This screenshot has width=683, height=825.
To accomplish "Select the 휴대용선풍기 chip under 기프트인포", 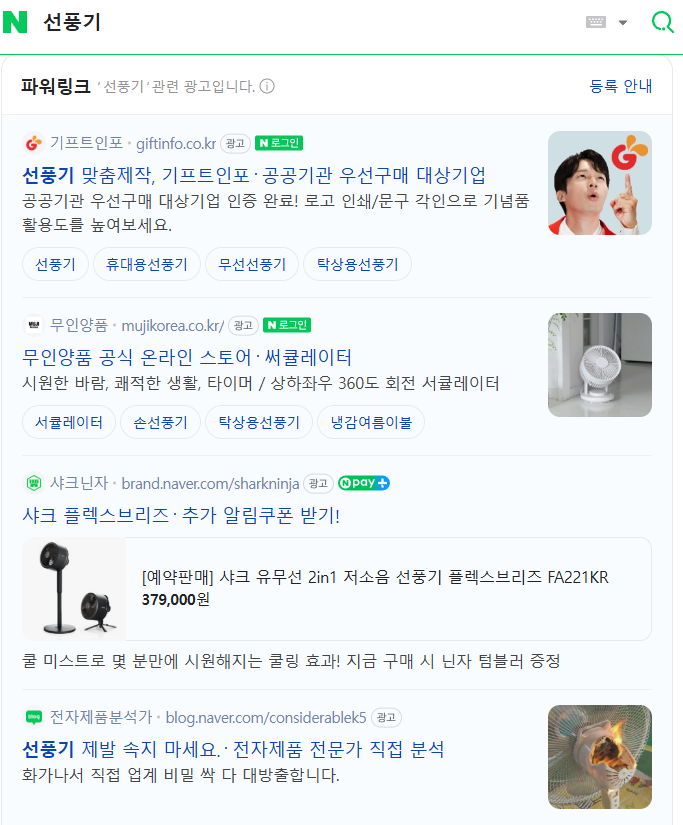I will 147,264.
